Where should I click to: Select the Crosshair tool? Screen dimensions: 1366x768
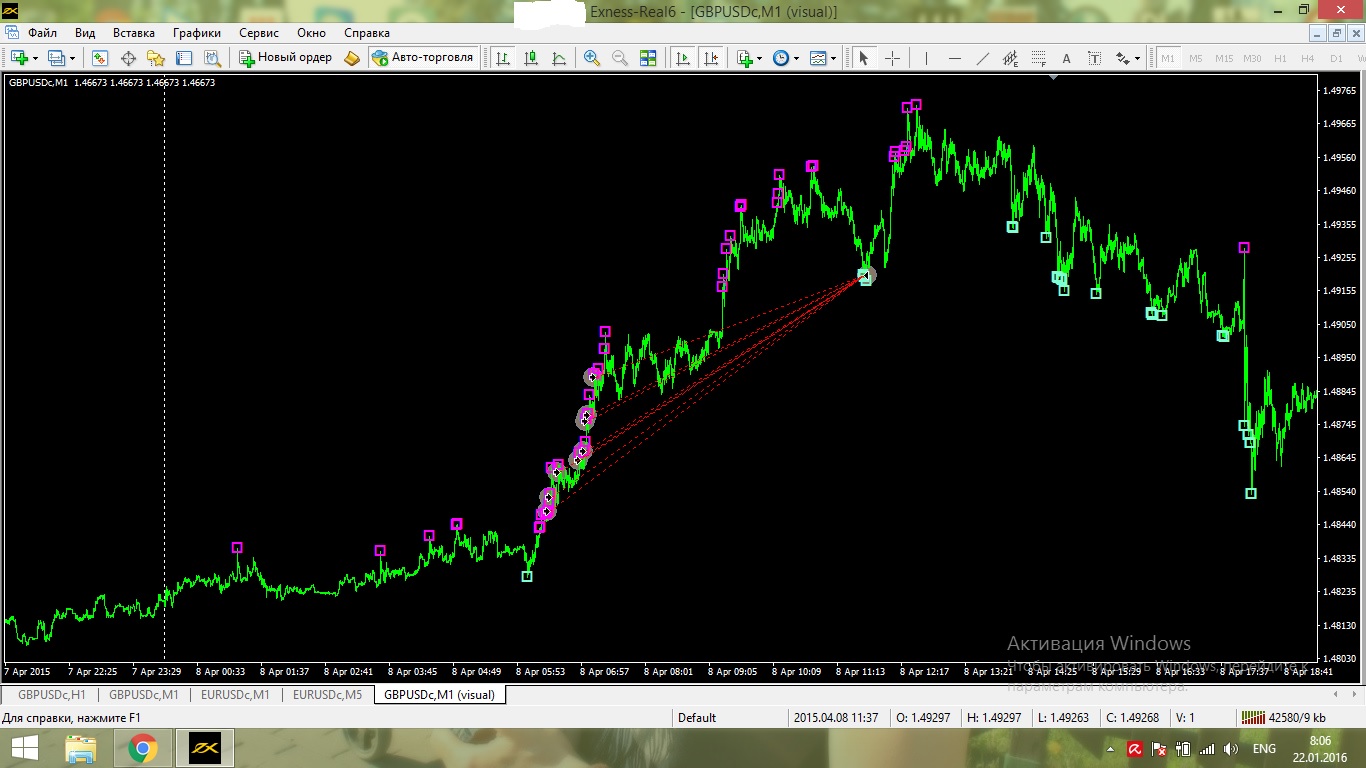click(892, 58)
